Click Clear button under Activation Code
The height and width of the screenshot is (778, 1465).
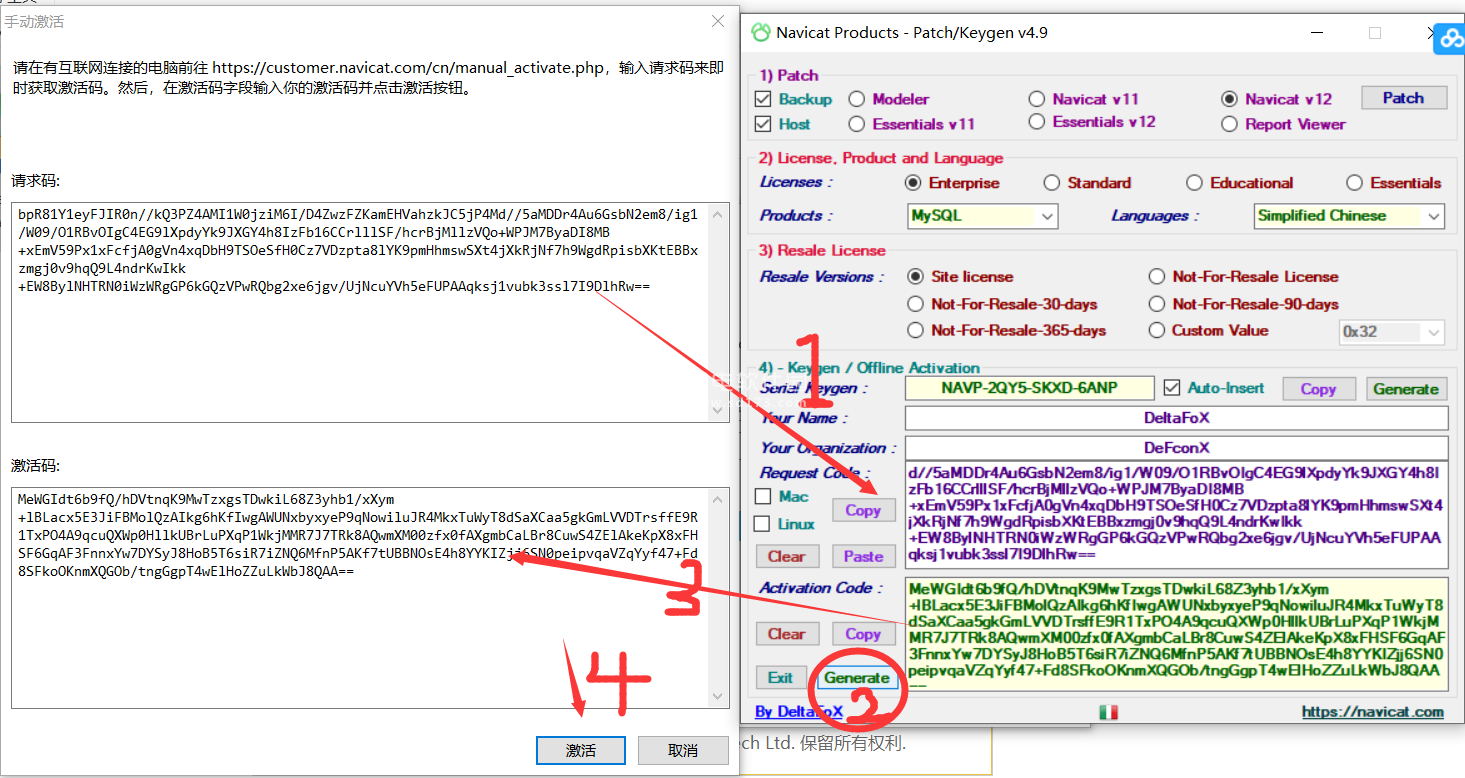[x=786, y=634]
